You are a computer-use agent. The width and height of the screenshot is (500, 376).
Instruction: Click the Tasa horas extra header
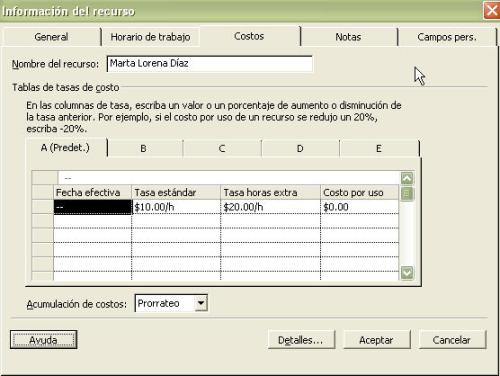[270, 192]
